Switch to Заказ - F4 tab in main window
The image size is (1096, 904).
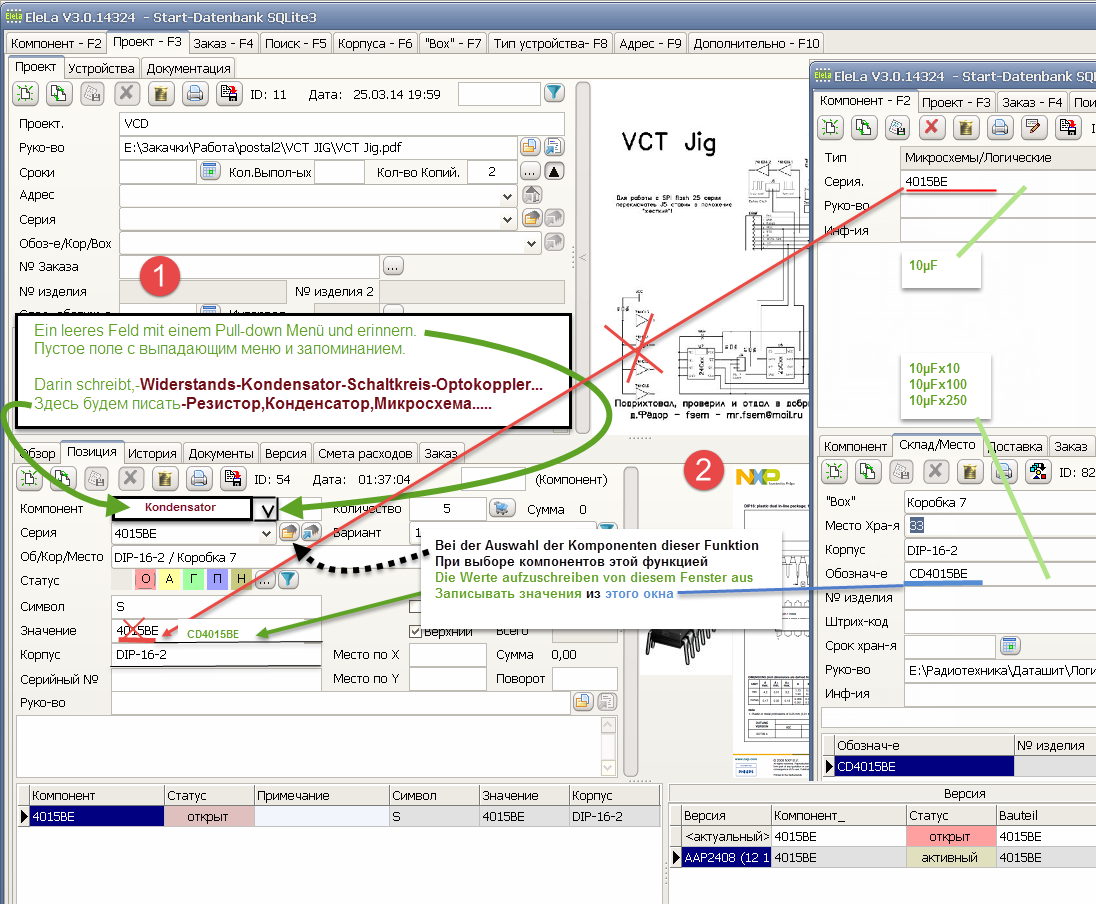pos(224,43)
